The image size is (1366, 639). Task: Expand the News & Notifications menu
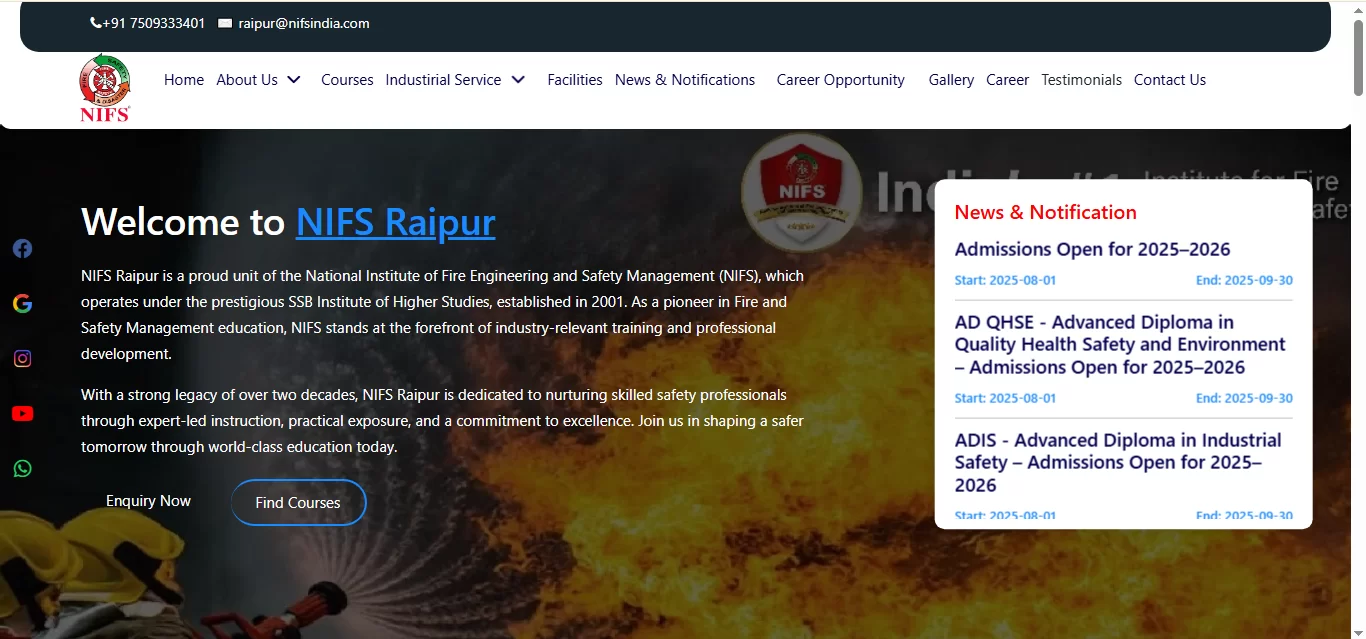[x=684, y=79]
